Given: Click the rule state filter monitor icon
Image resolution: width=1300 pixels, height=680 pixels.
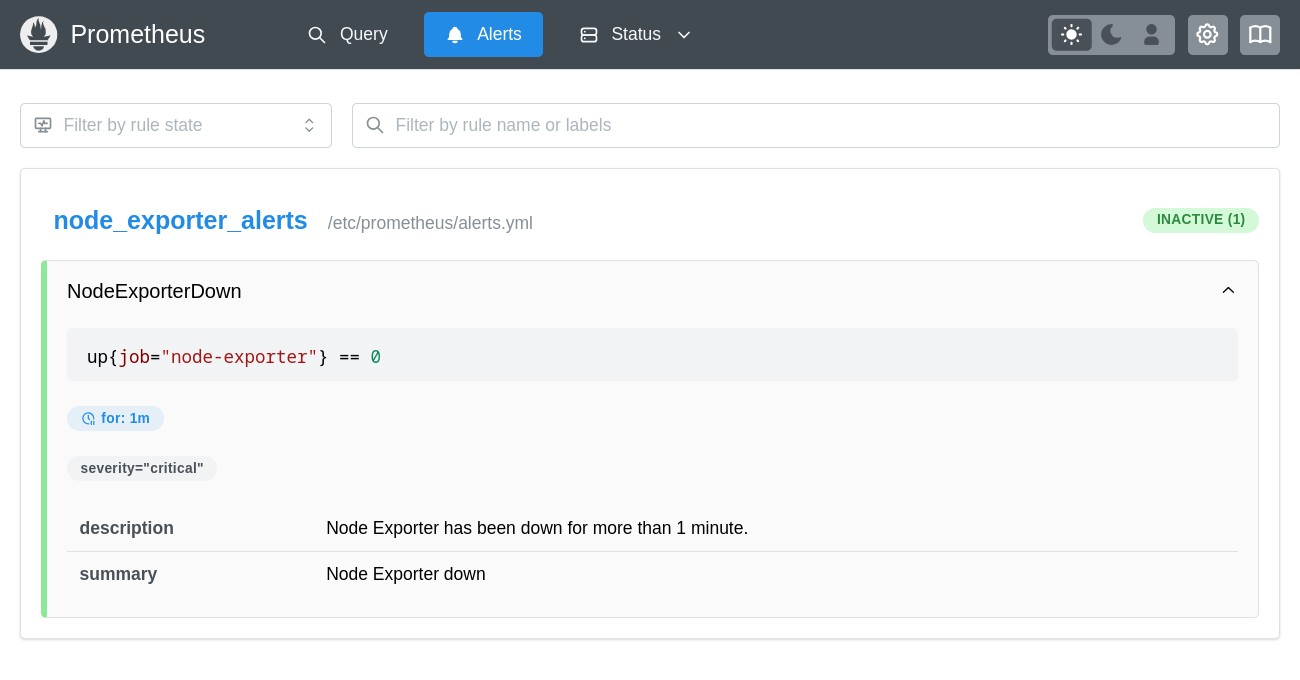Looking at the screenshot, I should (x=43, y=125).
